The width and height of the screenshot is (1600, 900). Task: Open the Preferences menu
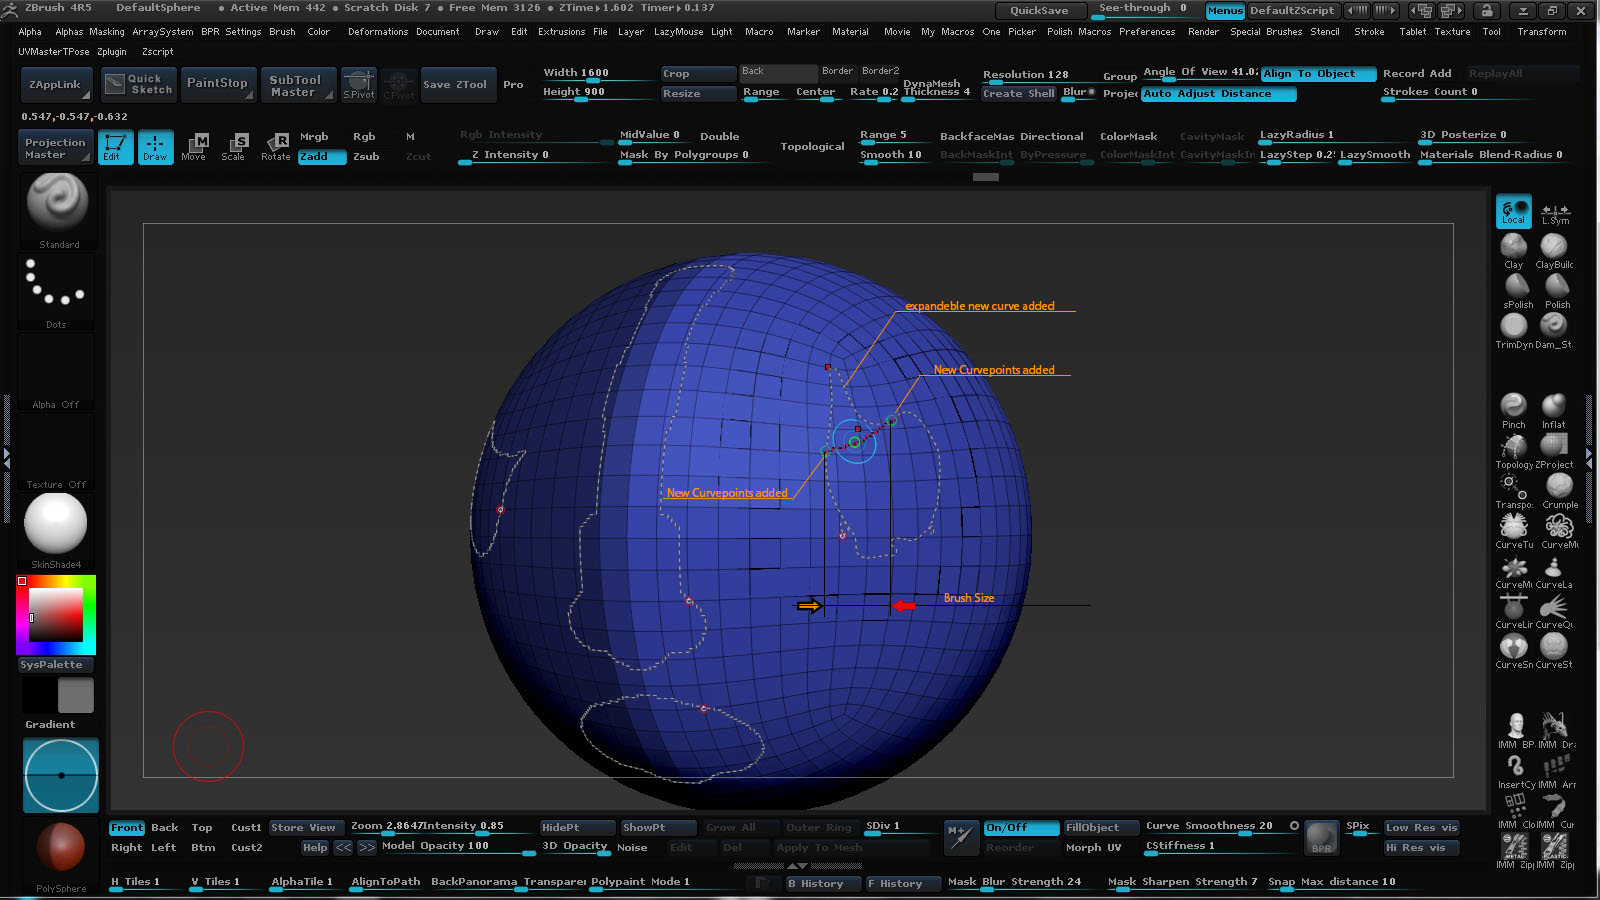coord(1146,32)
